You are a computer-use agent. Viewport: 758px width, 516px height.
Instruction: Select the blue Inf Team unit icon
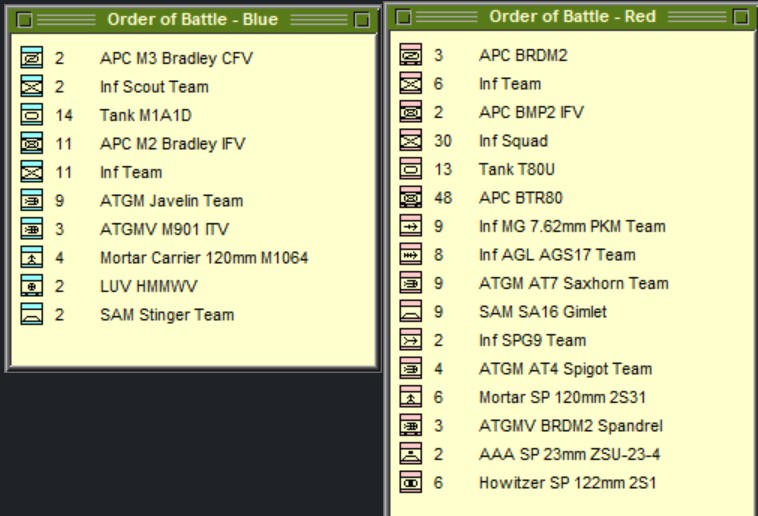[x=31, y=172]
